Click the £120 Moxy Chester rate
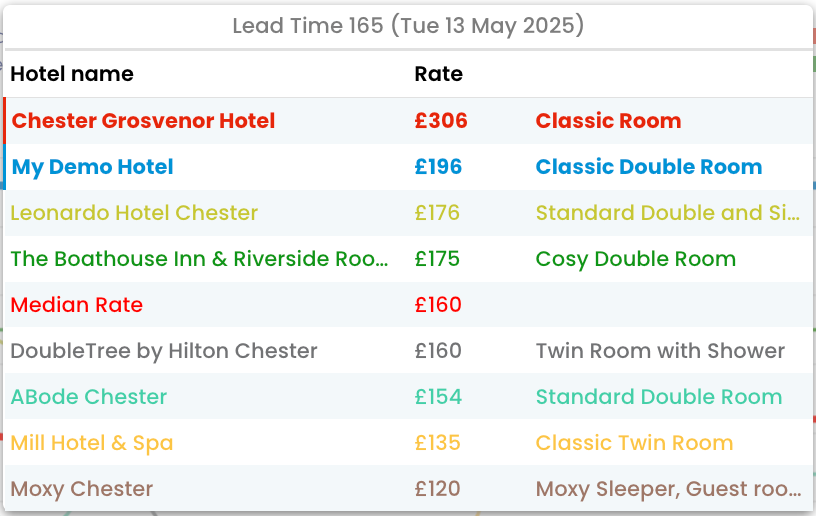 438,489
